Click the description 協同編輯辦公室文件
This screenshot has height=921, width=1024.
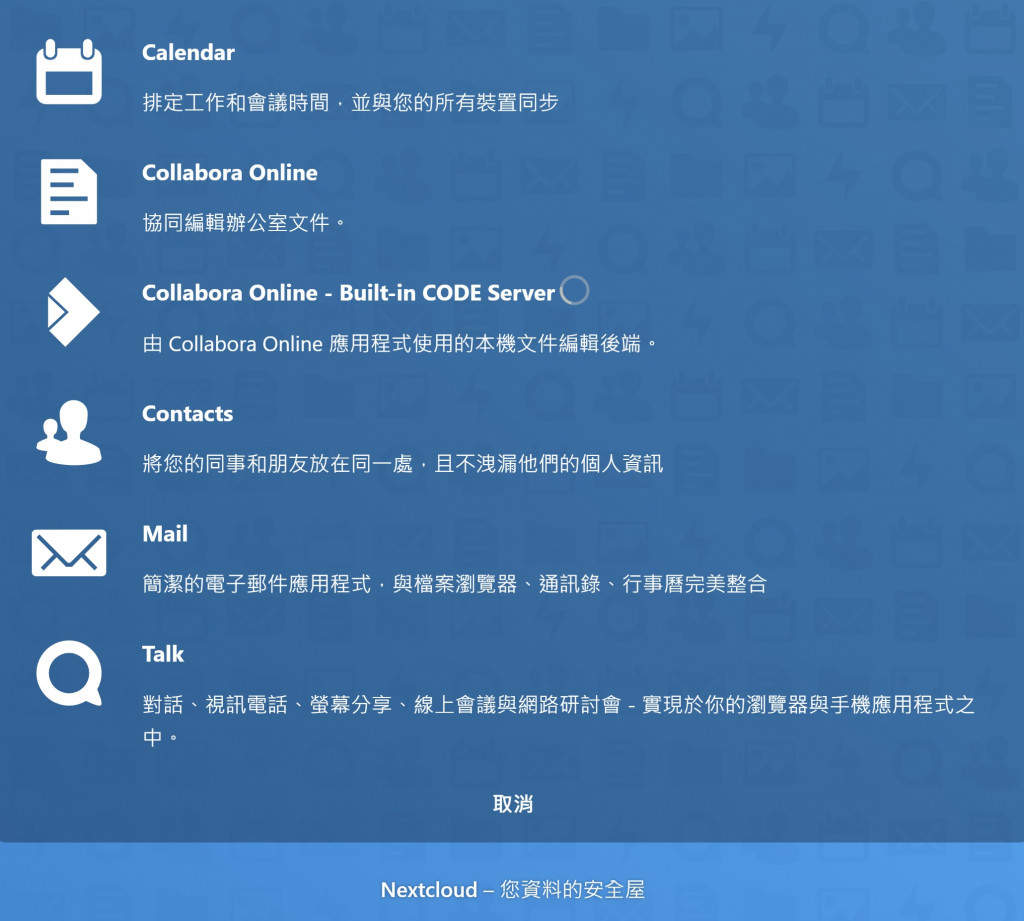(244, 223)
